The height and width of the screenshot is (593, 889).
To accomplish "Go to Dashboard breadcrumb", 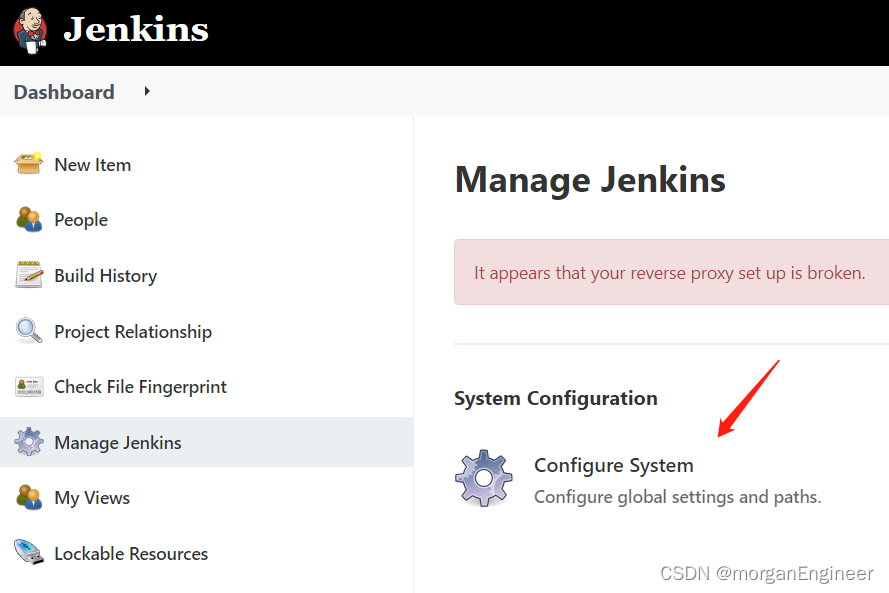I will click(64, 92).
